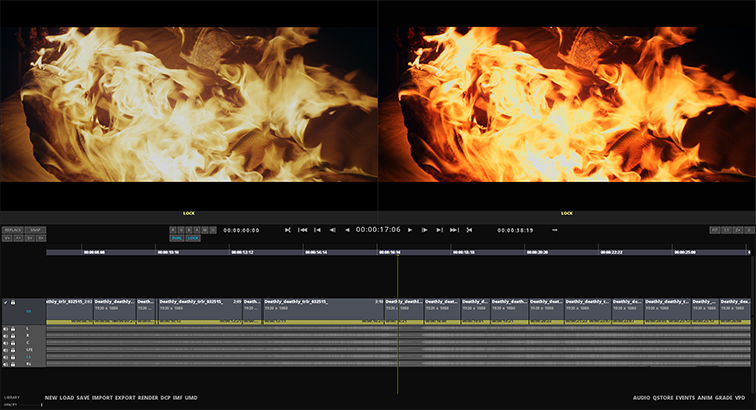Open the VPD panel
Viewport: 756px width, 410px height.
pos(740,397)
